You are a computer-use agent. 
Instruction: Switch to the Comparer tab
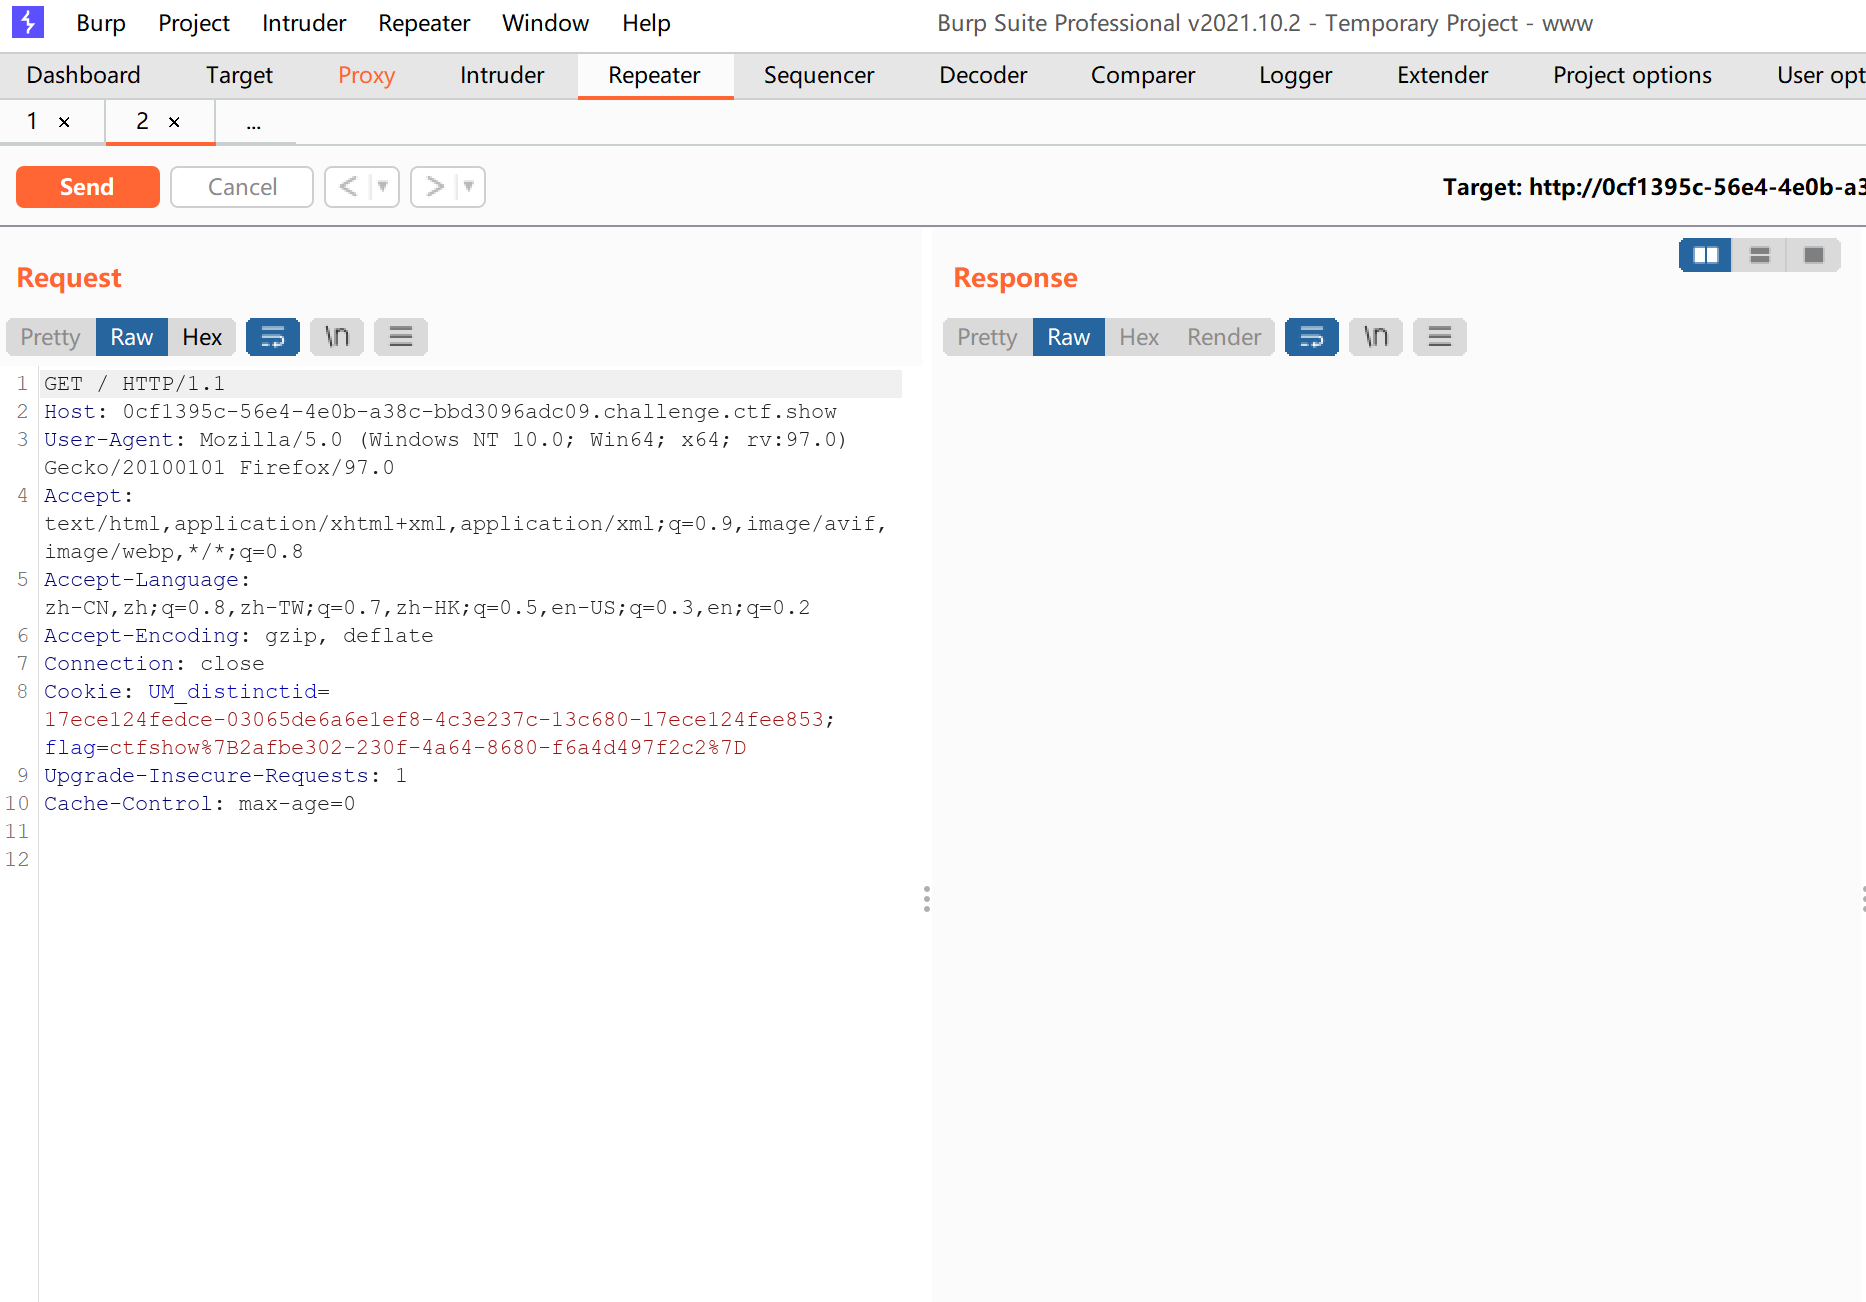point(1143,75)
